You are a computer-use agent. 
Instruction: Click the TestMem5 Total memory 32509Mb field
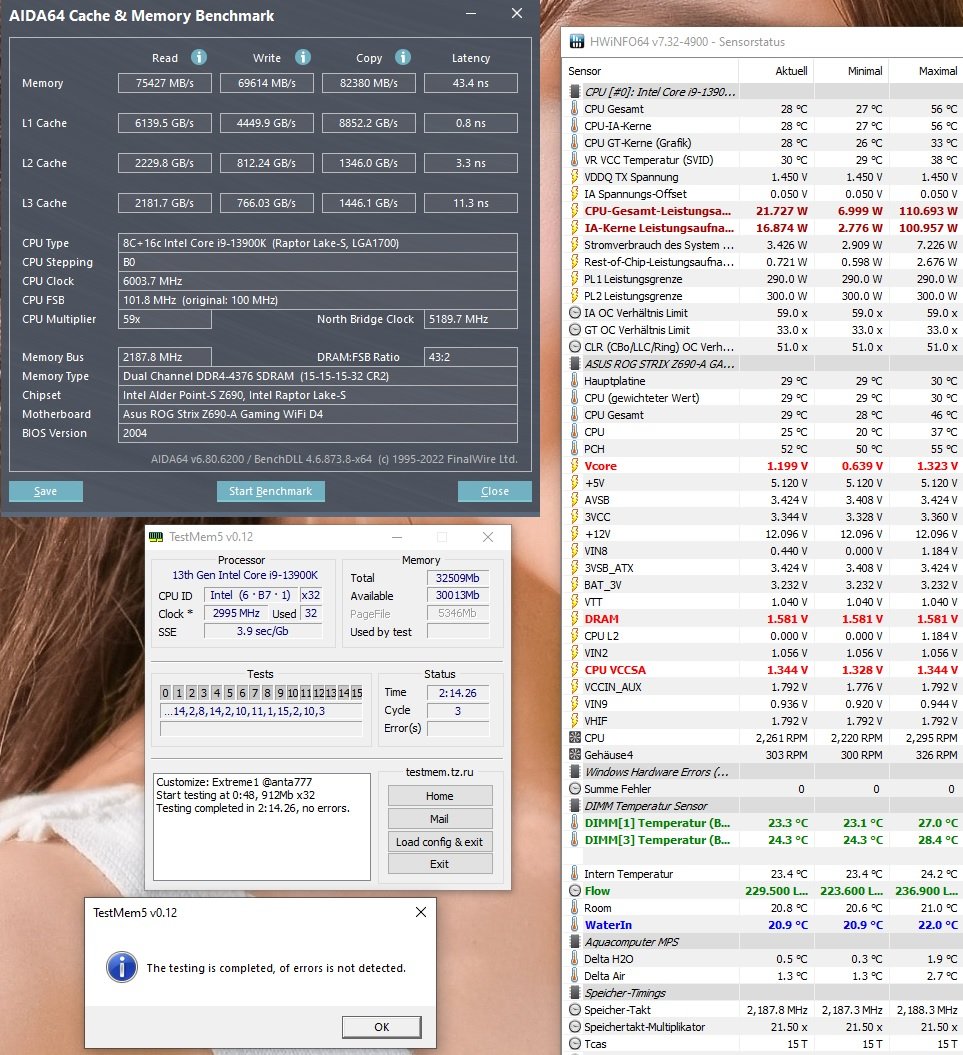[x=458, y=578]
